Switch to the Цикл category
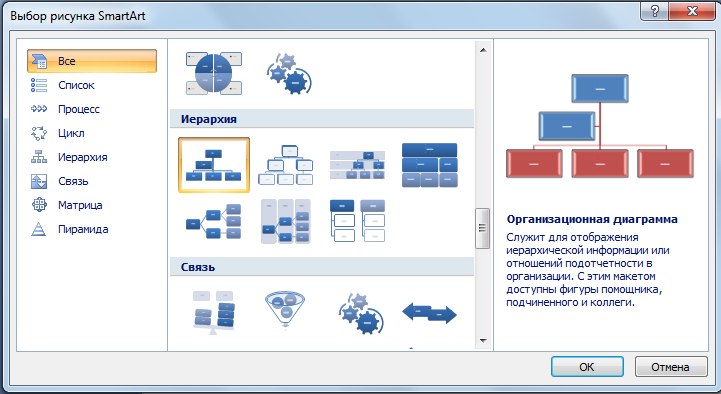Viewport: 721px width, 394px height. (x=92, y=133)
